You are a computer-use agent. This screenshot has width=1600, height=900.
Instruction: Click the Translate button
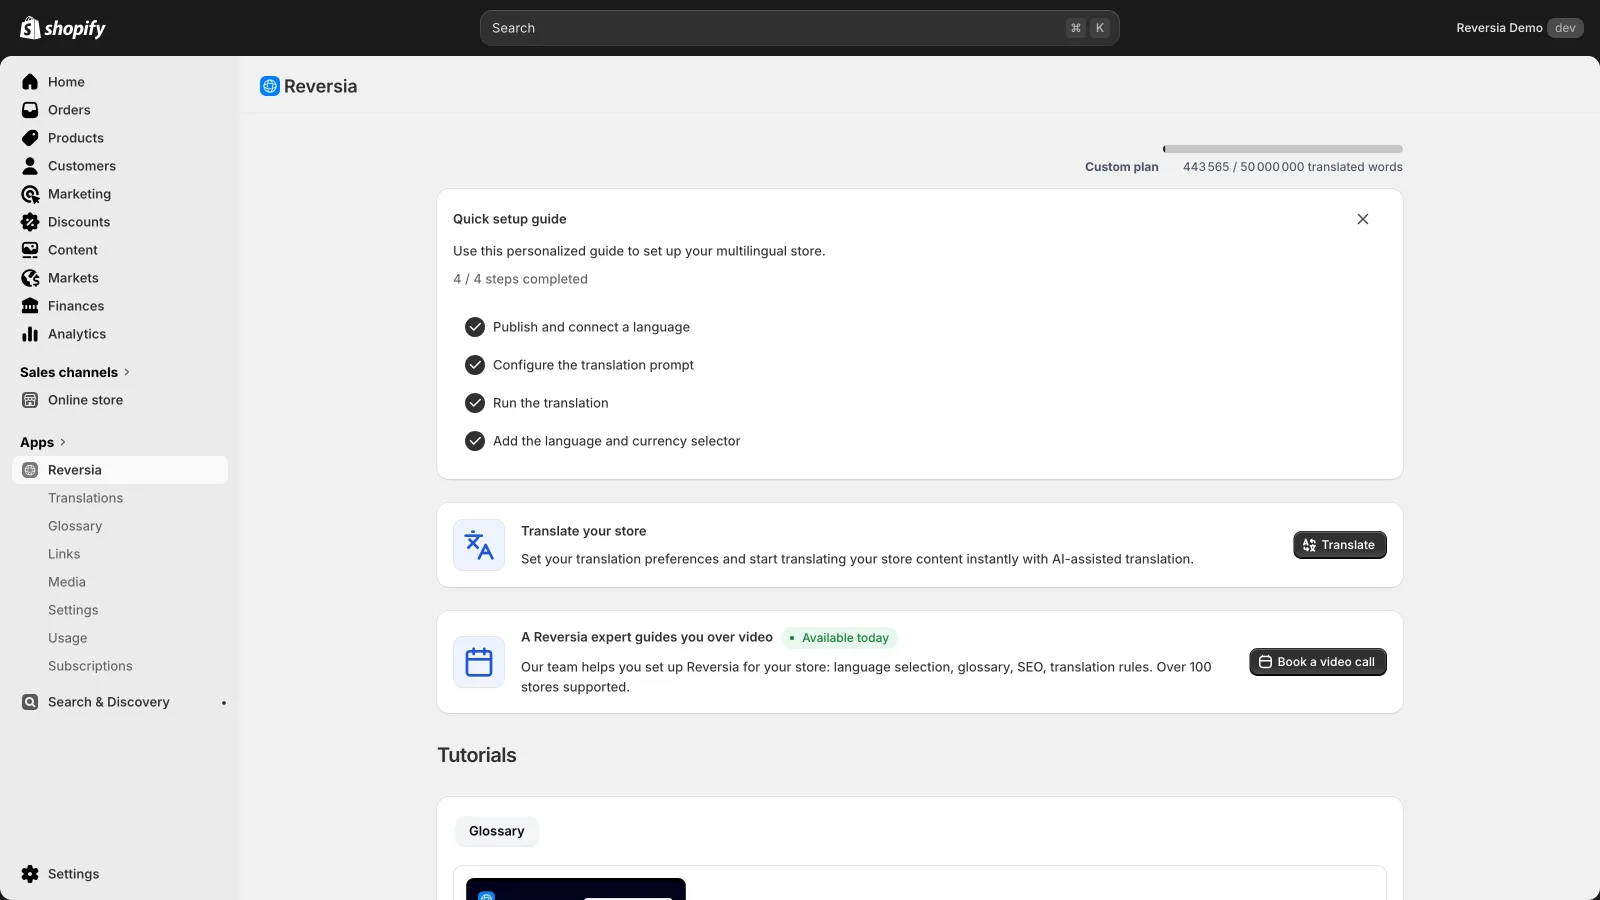pyautogui.click(x=1340, y=545)
